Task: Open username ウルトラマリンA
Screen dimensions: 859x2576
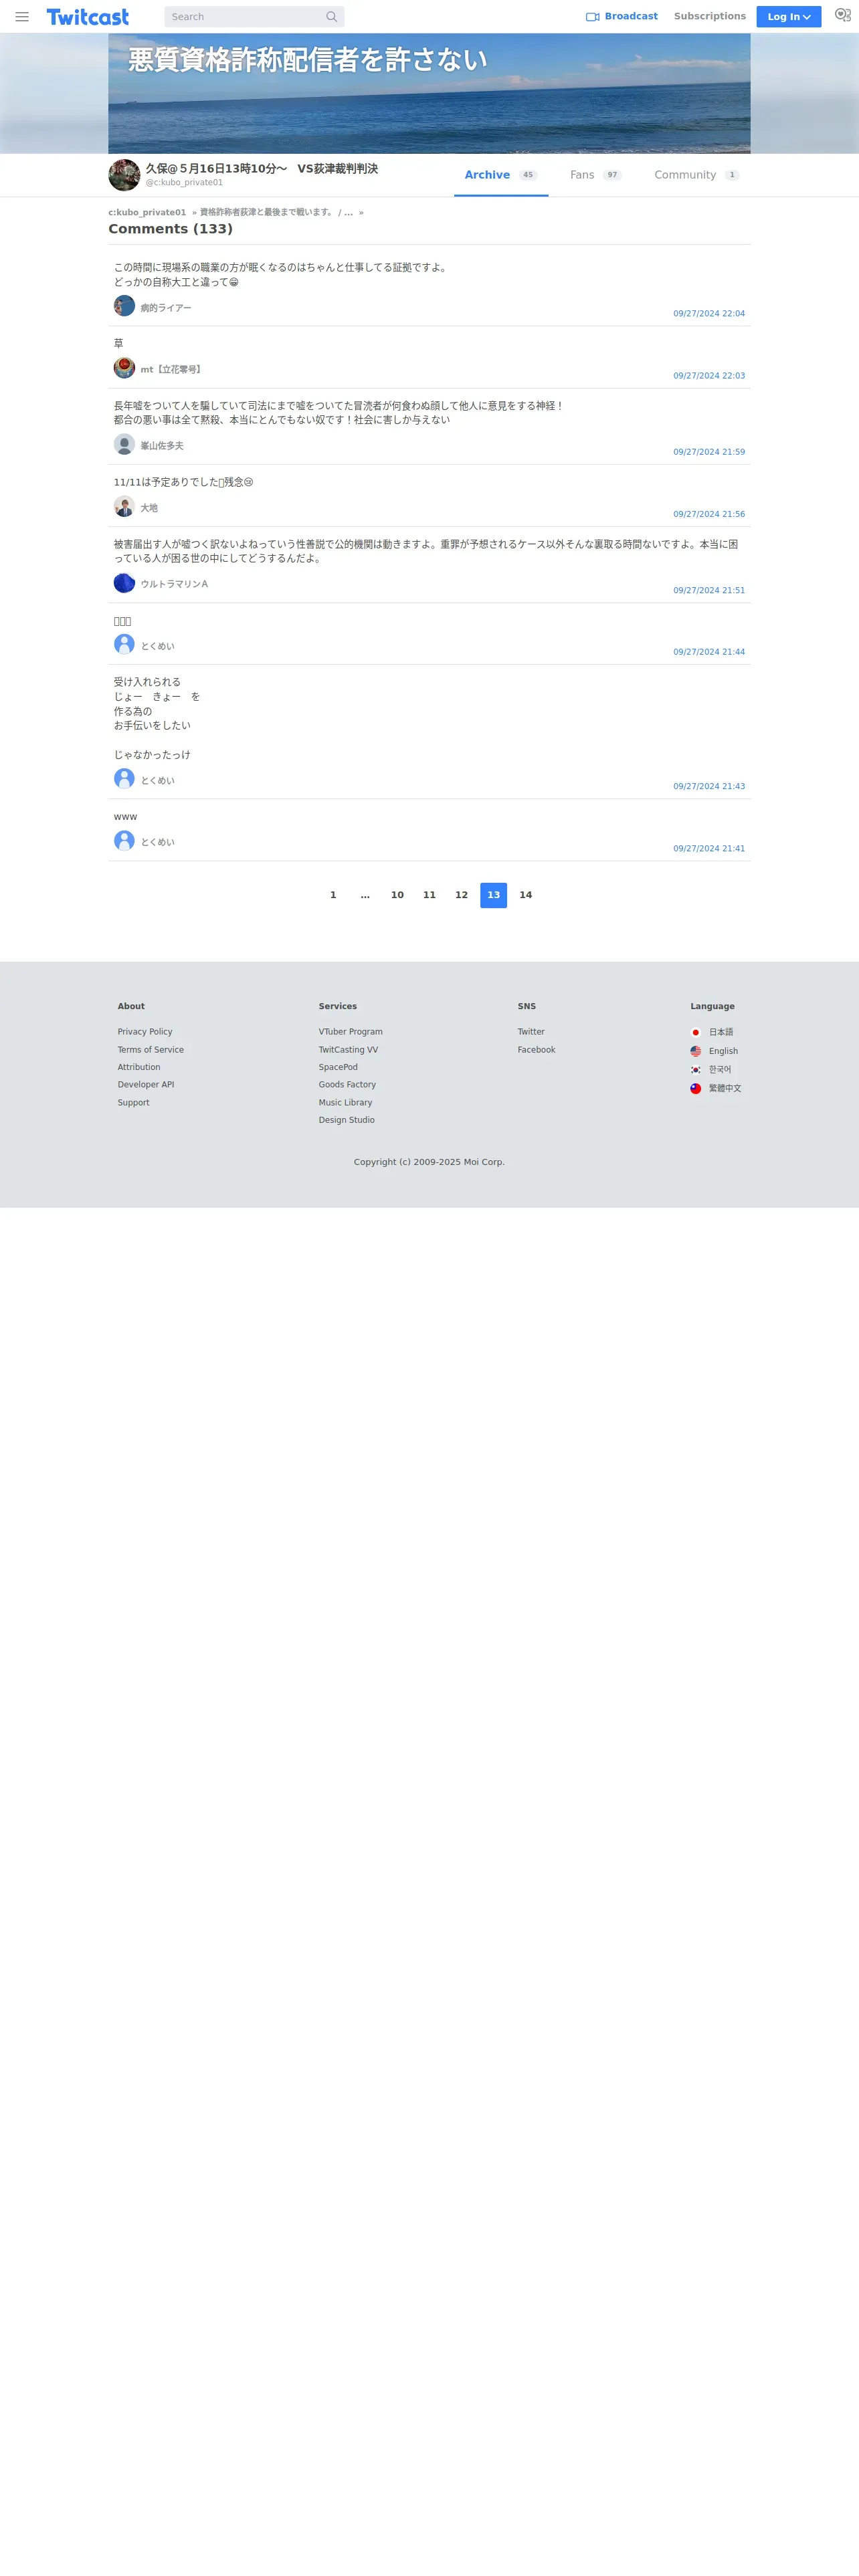Action: tap(174, 584)
